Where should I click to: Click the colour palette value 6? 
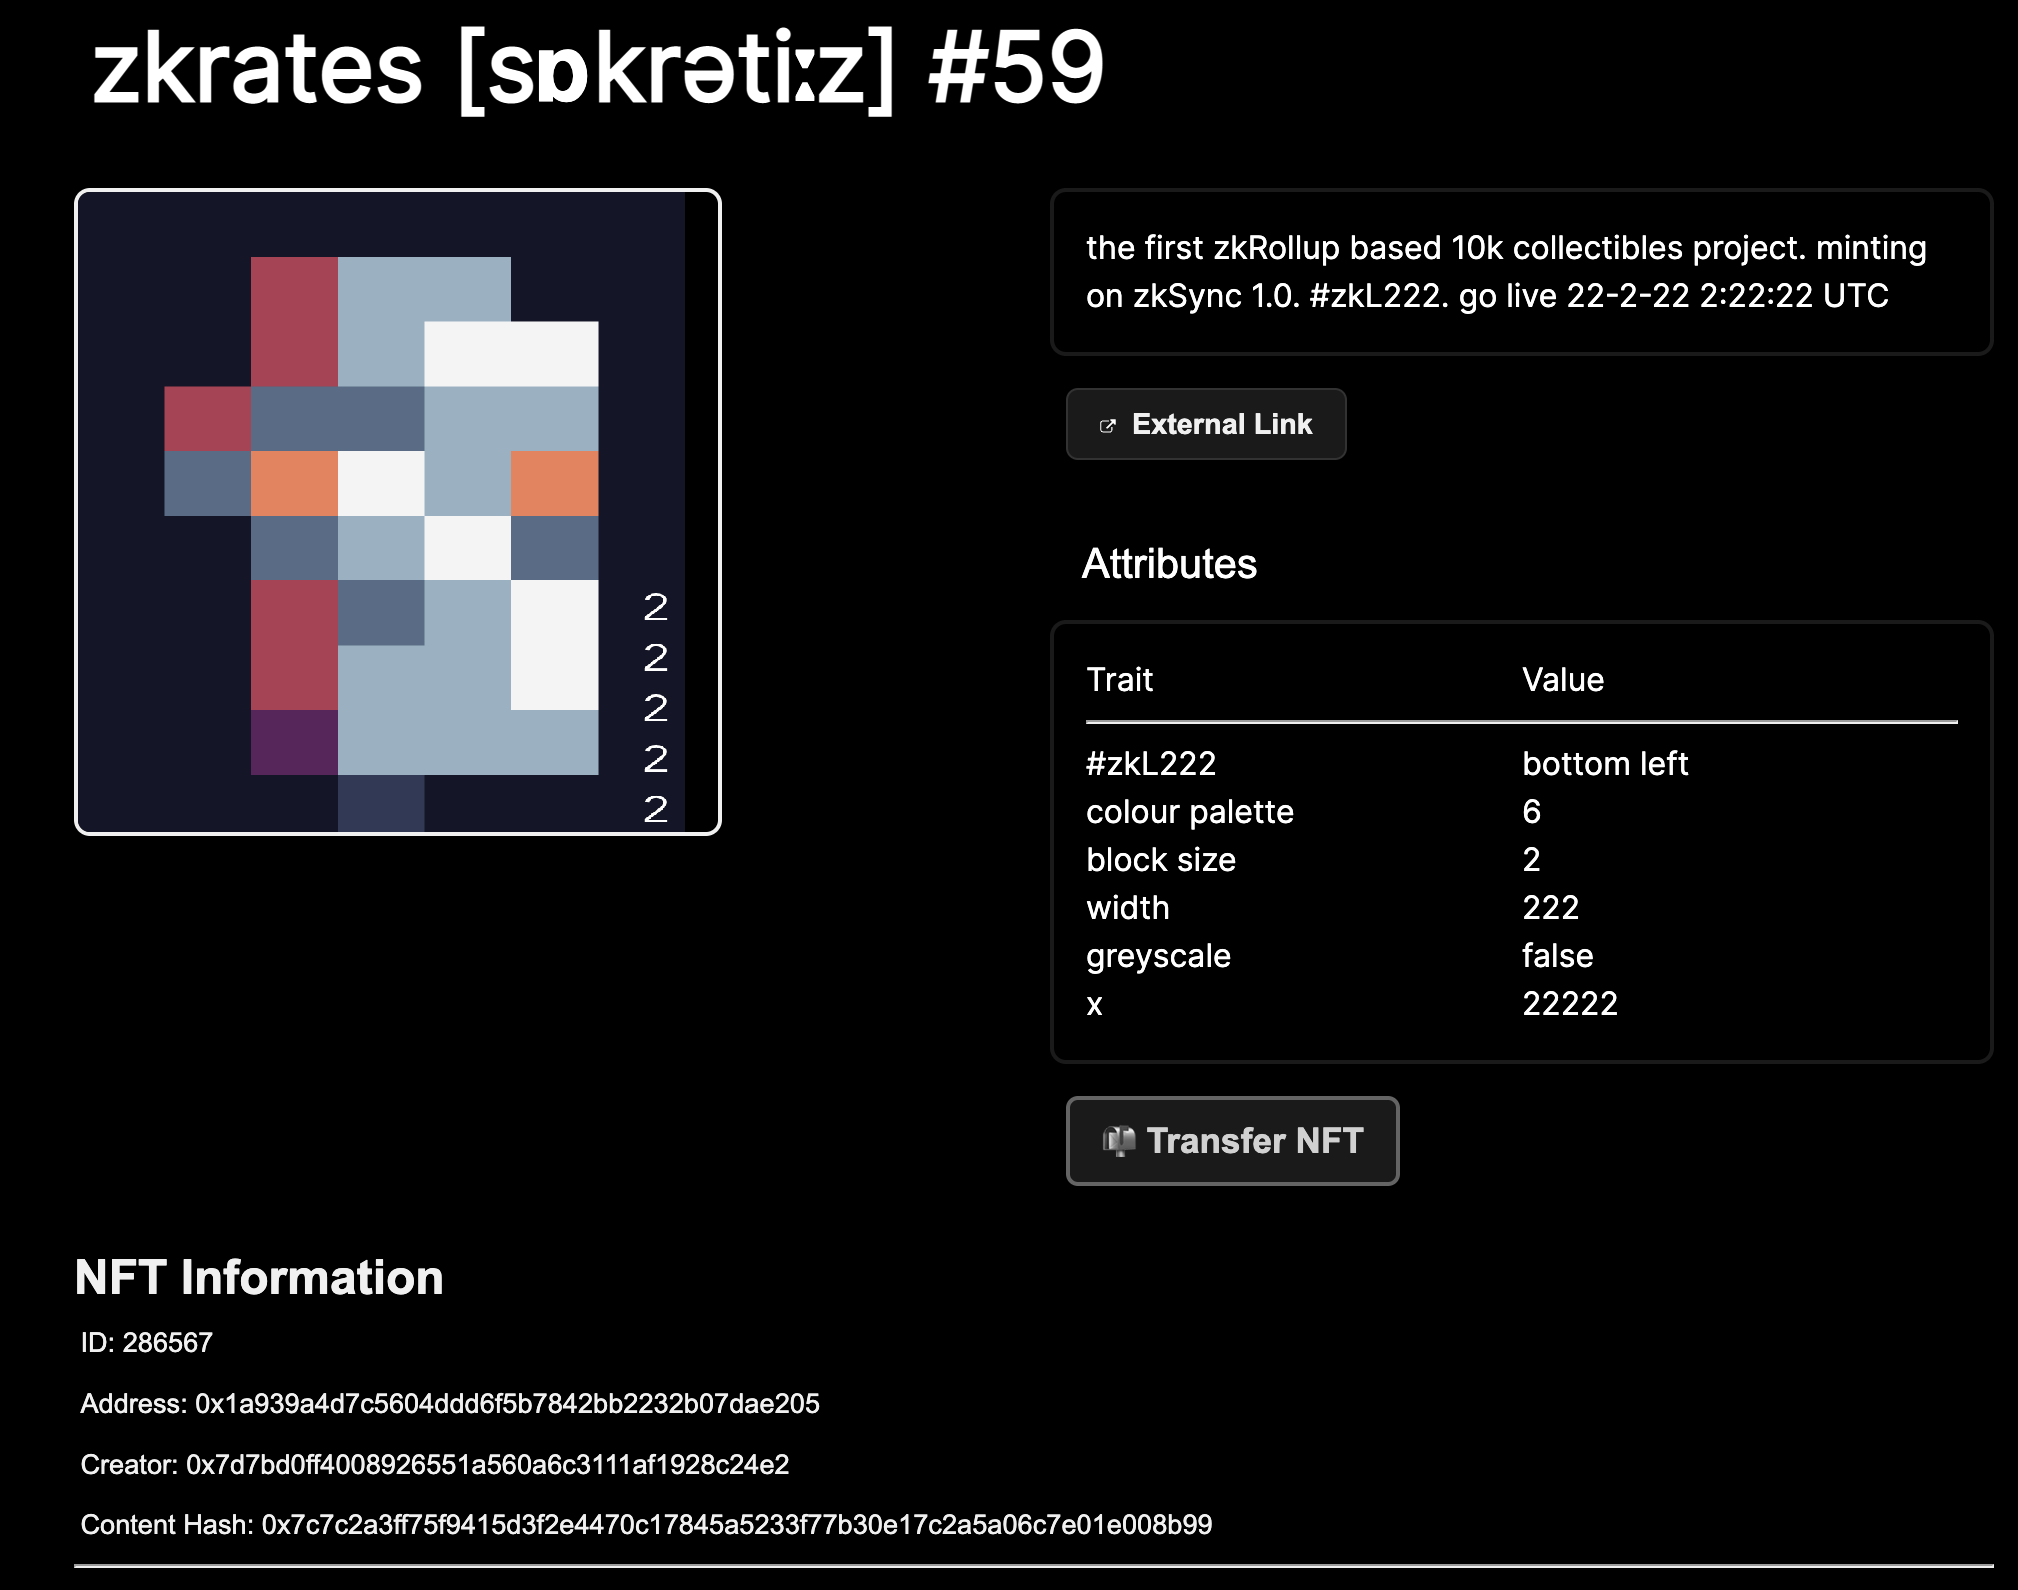pyautogui.click(x=1531, y=812)
